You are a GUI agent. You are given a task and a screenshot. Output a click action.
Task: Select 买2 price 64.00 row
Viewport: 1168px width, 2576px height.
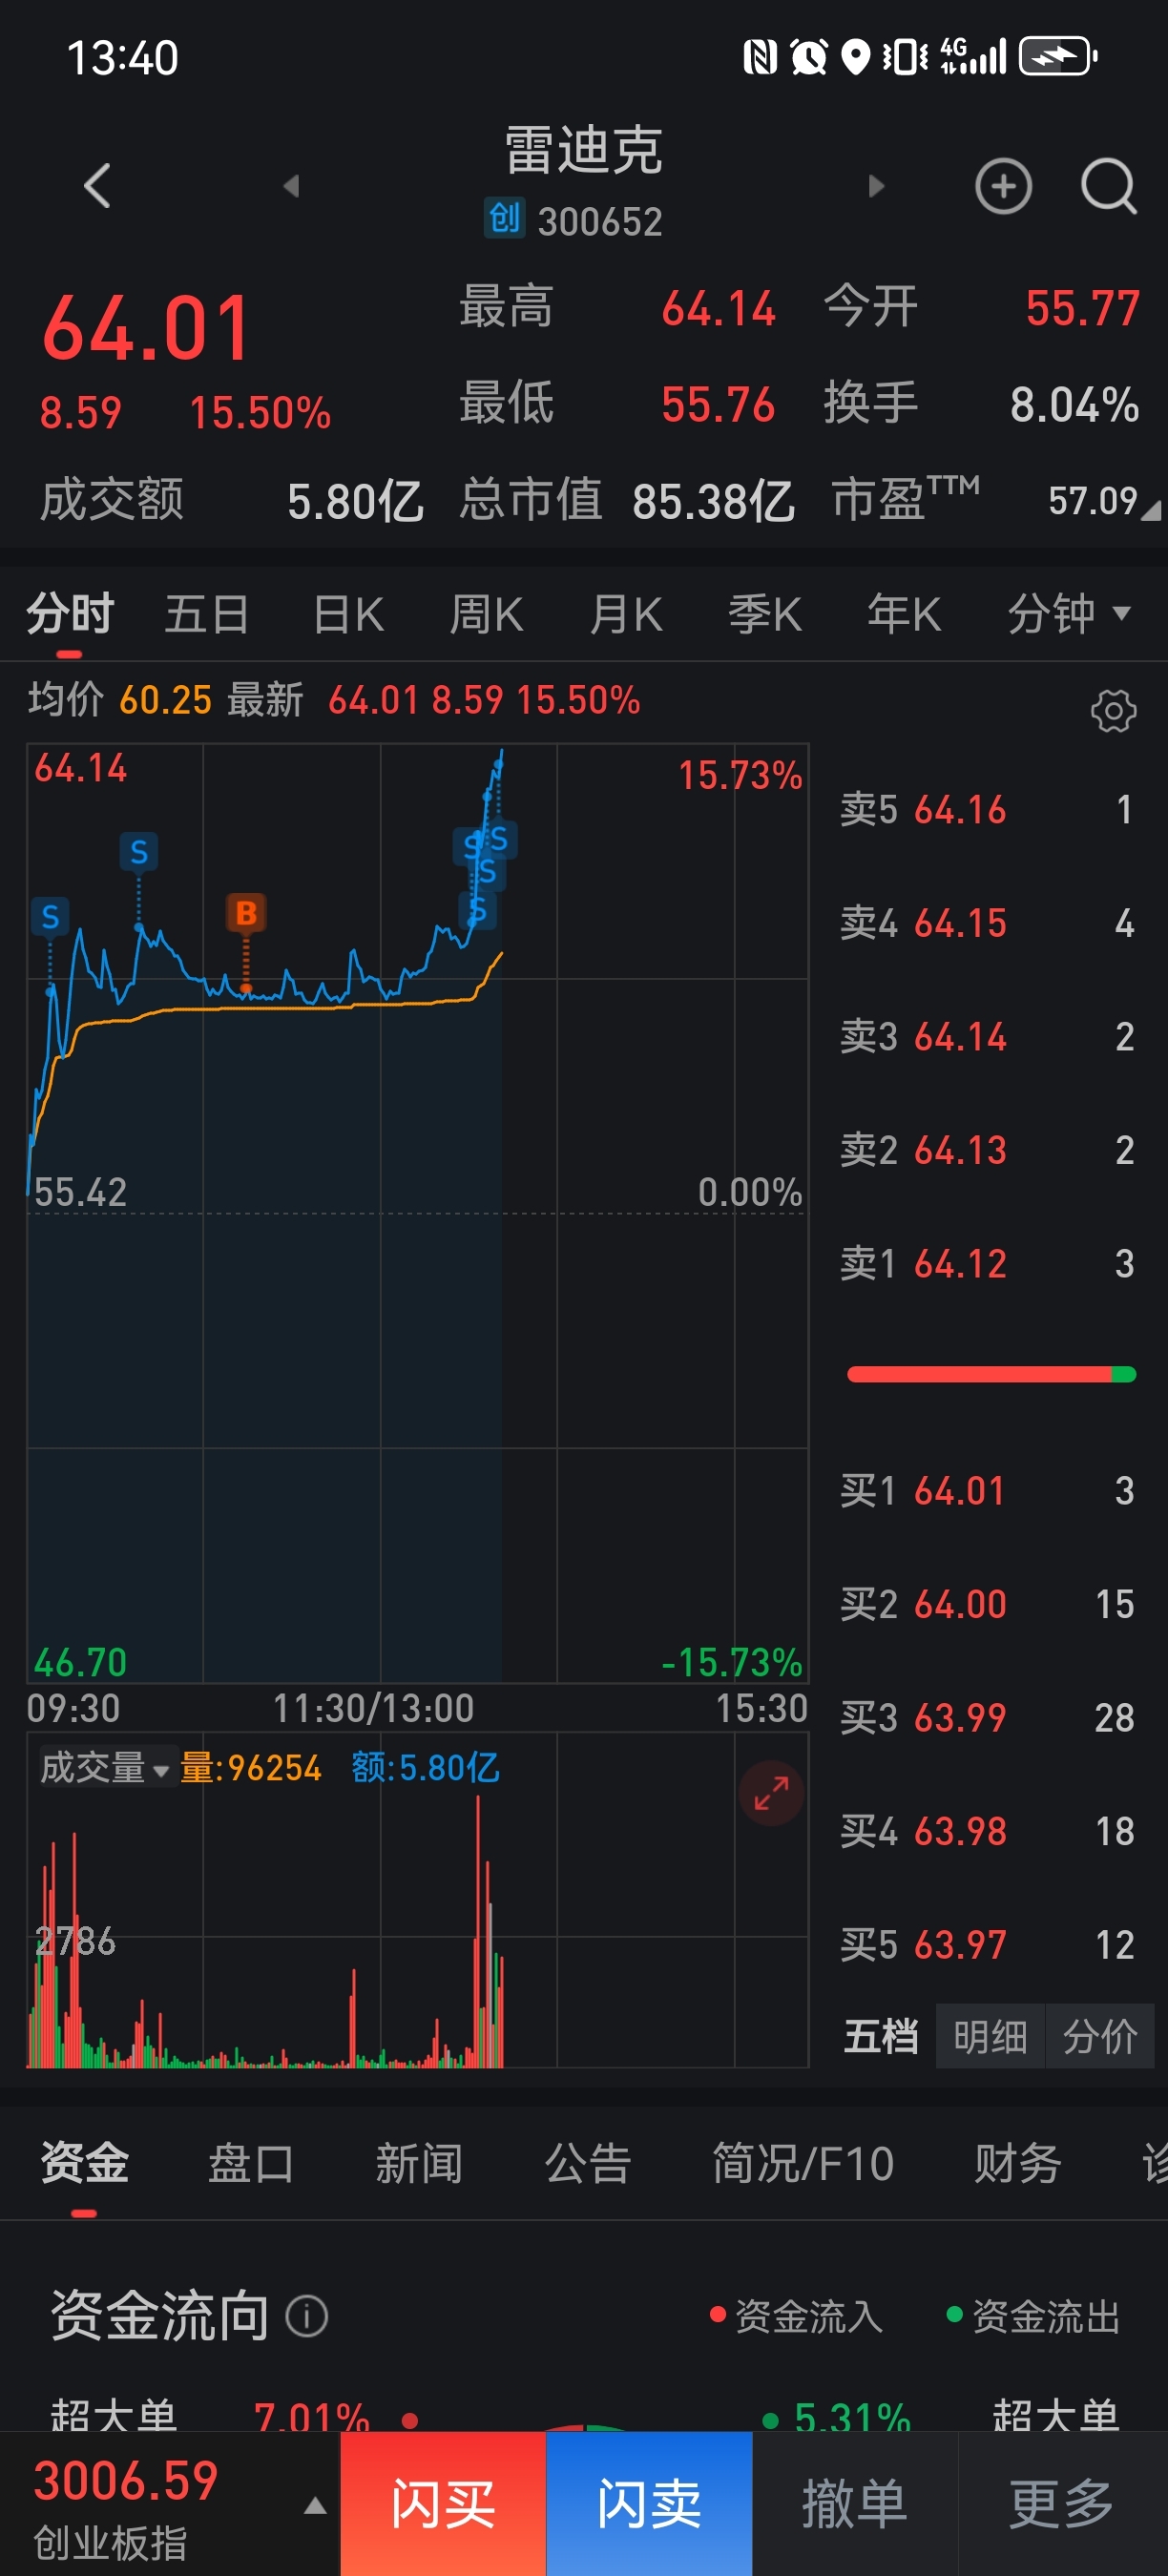(x=987, y=1604)
